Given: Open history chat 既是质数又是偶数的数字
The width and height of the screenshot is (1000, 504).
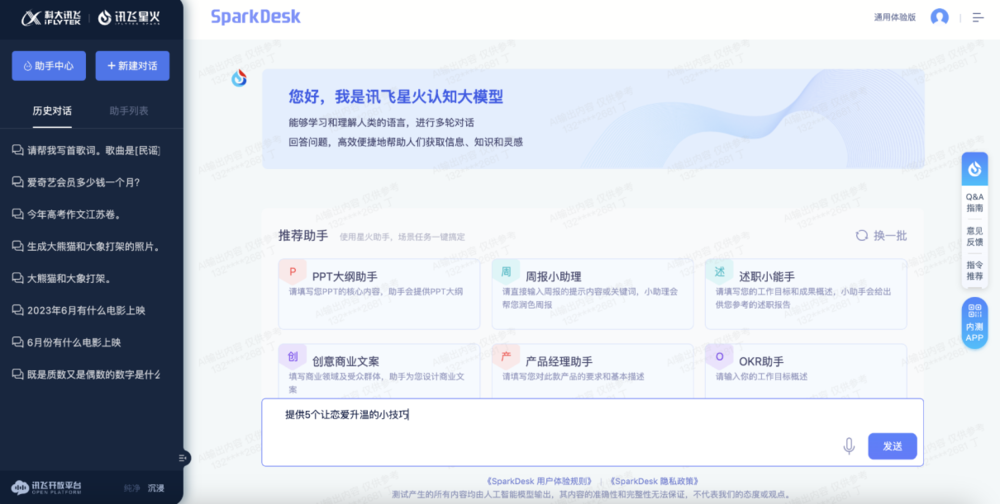Looking at the screenshot, I should 87,374.
